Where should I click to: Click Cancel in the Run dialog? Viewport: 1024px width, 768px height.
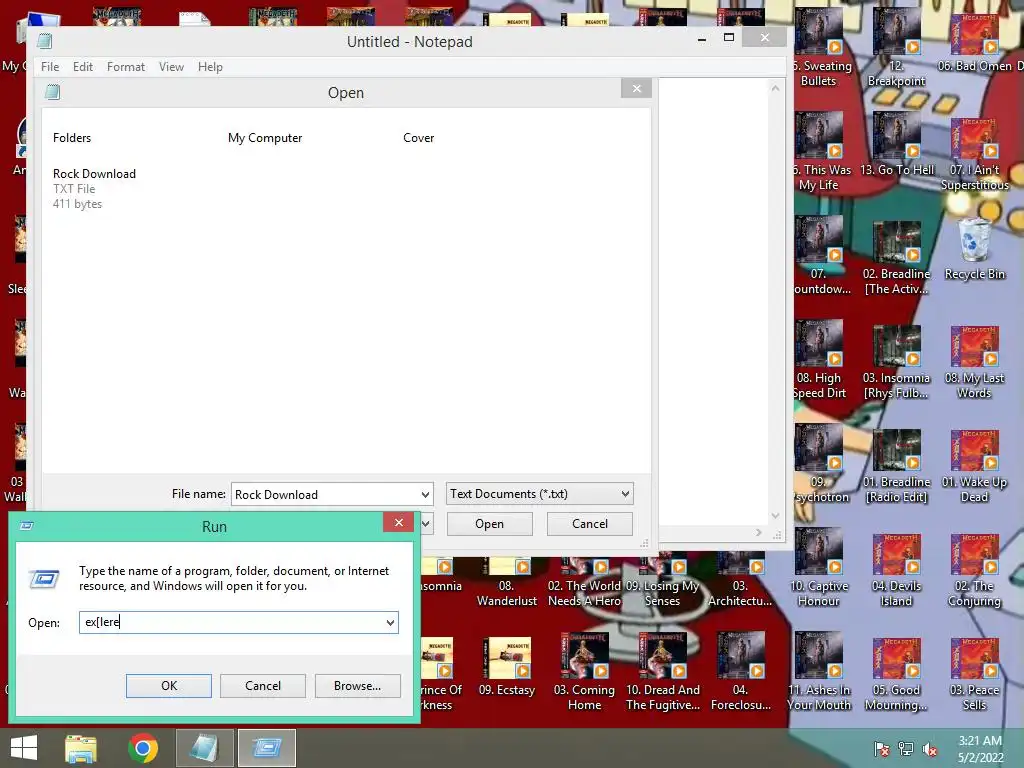(x=263, y=686)
